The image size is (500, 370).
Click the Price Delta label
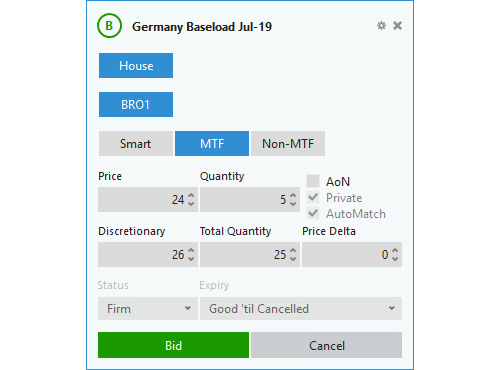[329, 231]
